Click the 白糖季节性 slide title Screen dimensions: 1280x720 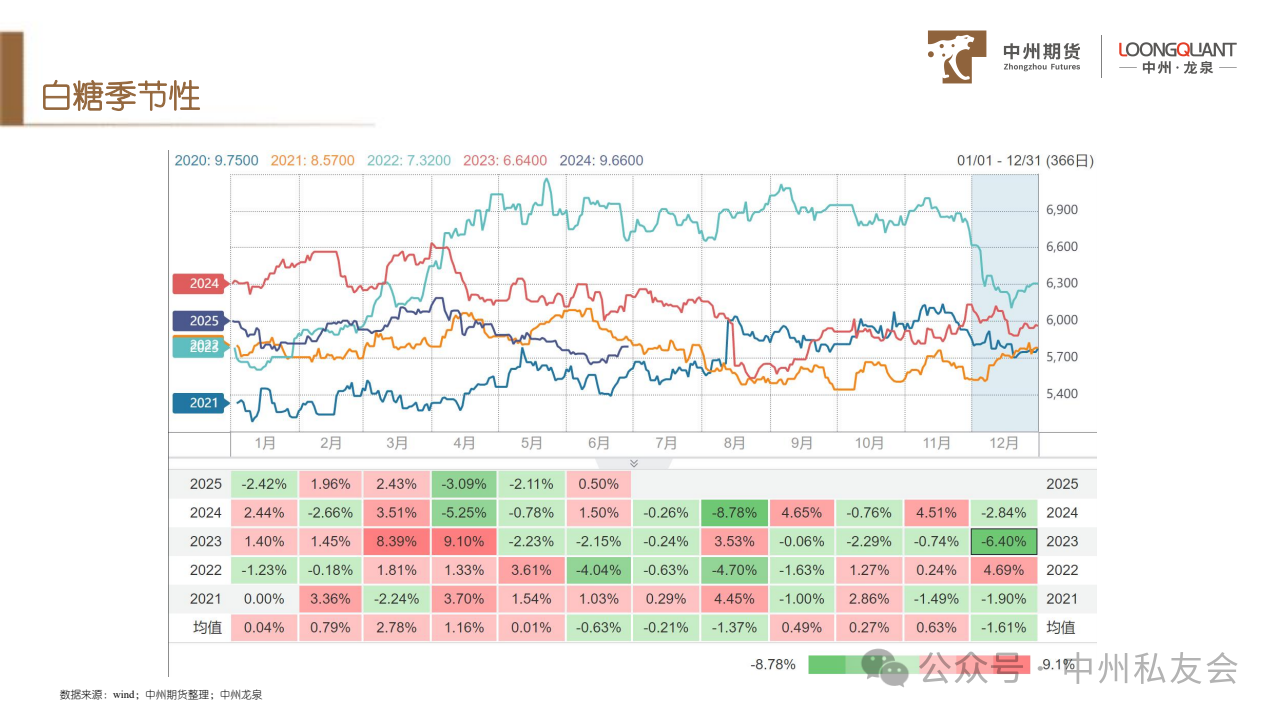(121, 96)
